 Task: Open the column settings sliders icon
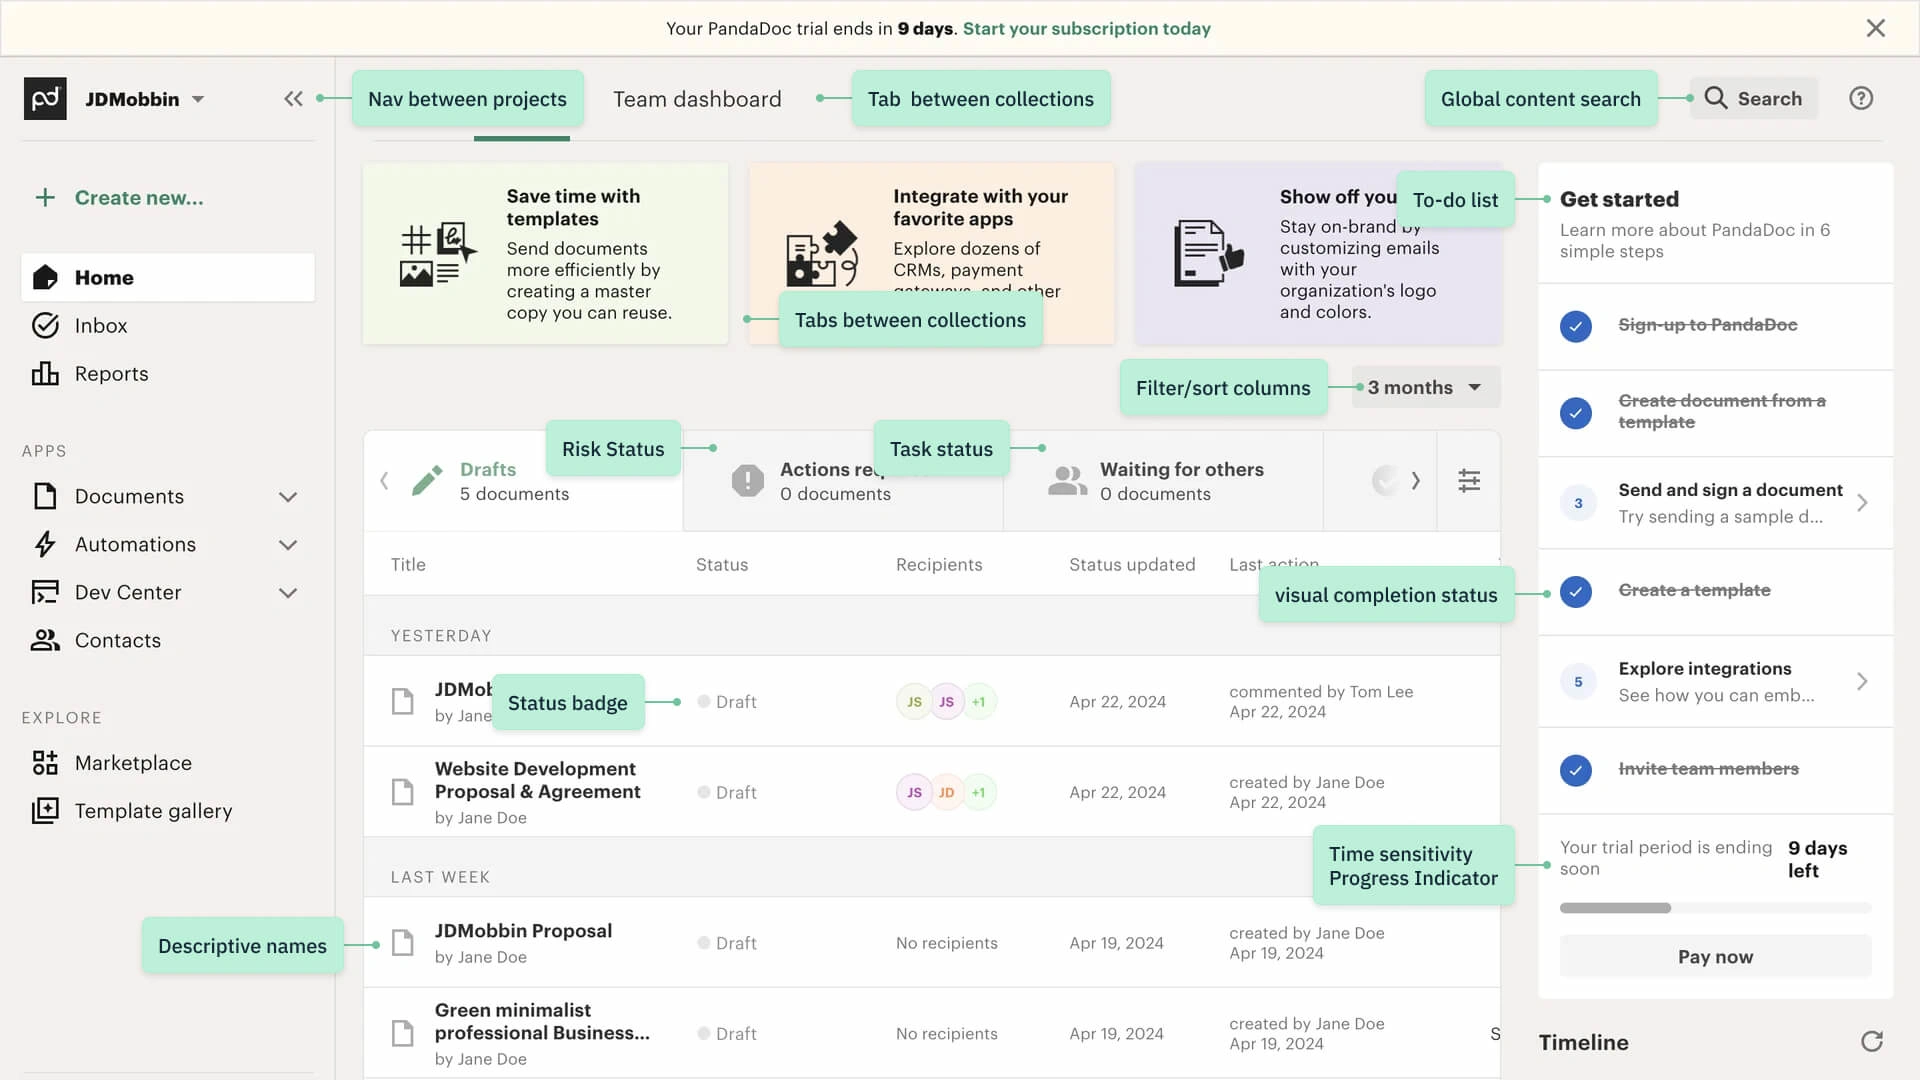pos(1469,481)
